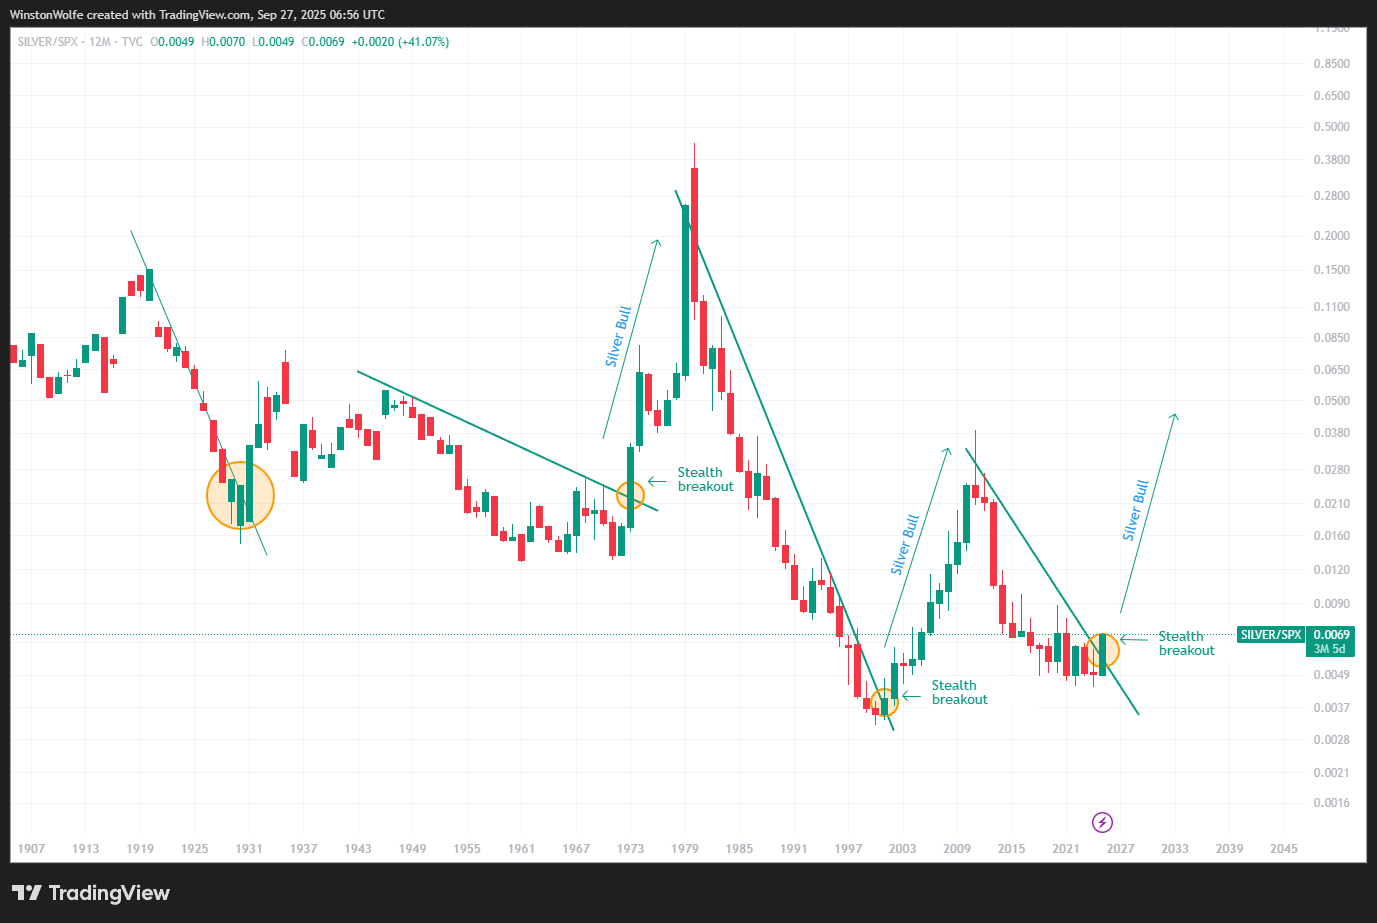1377x923 pixels.
Task: Click the 0.0037 price axis label
Action: (1331, 708)
